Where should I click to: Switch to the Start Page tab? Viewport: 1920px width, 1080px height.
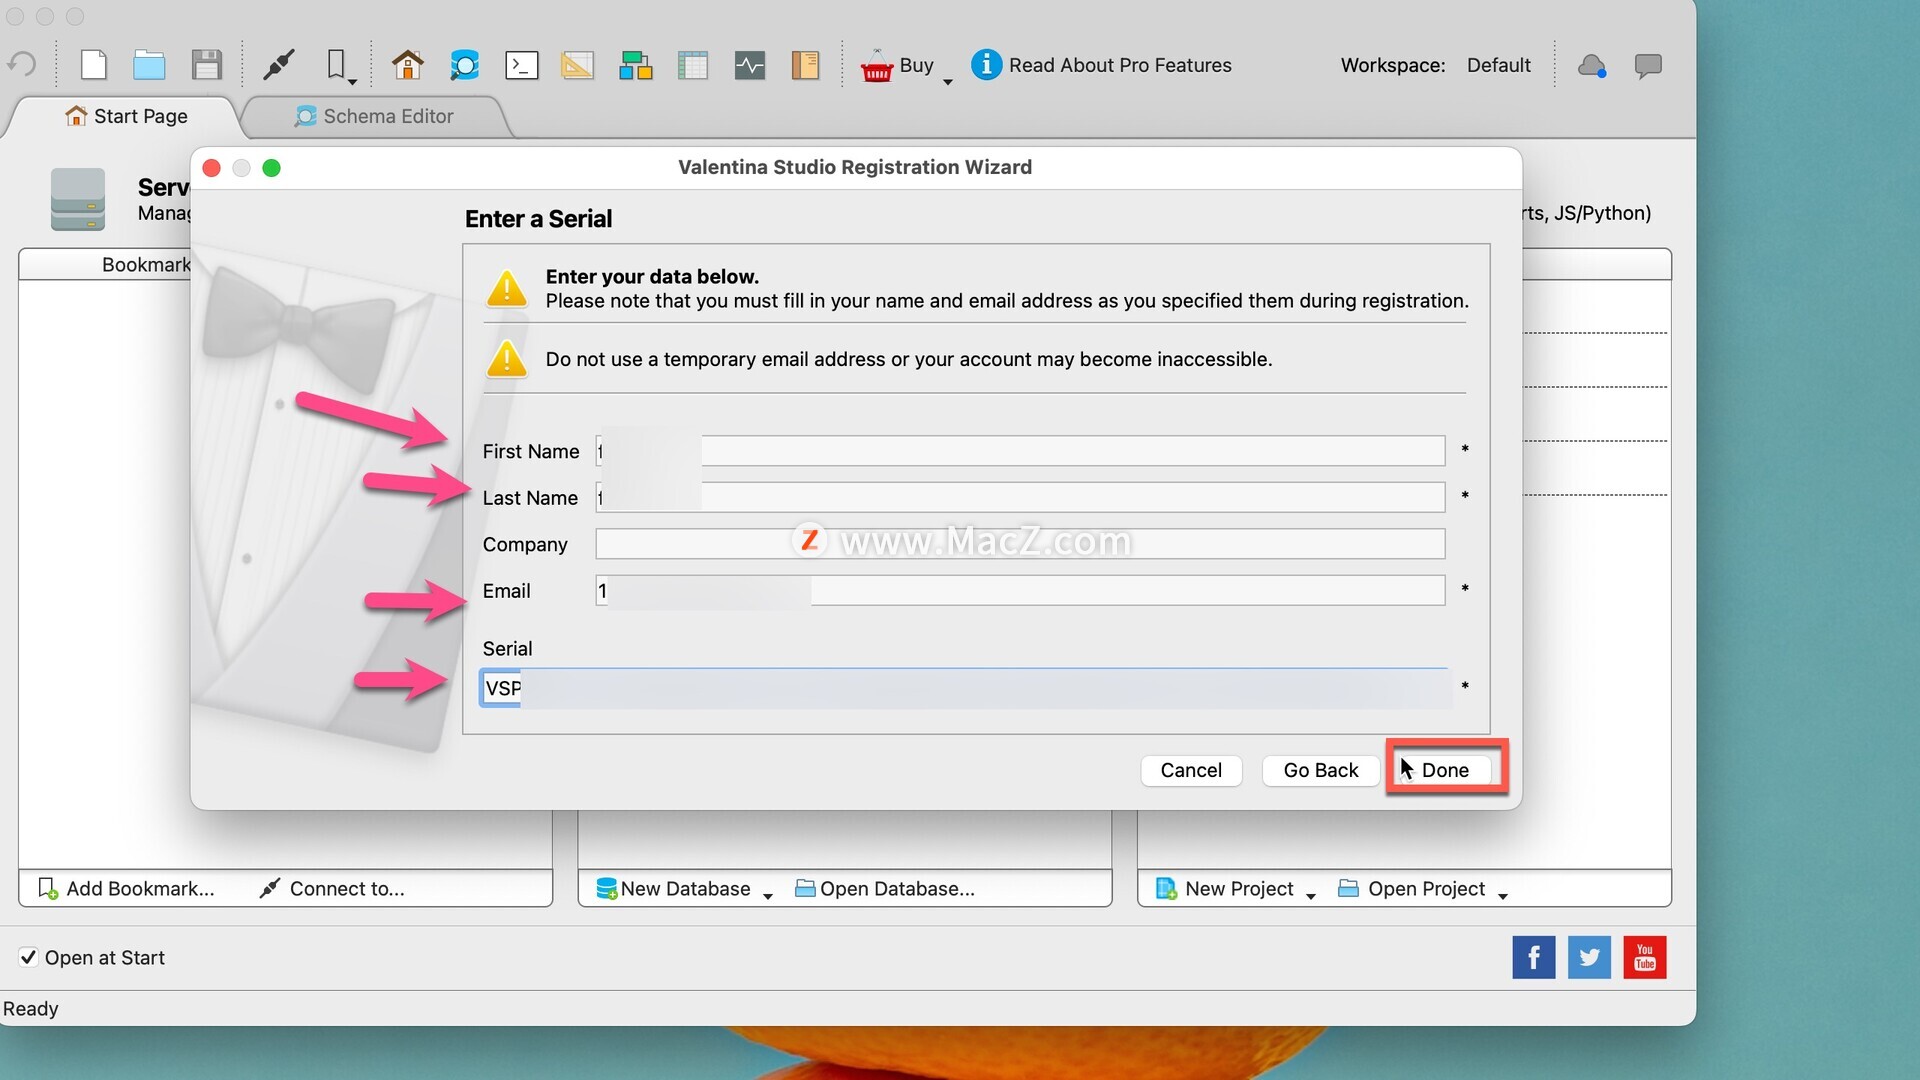tap(125, 116)
